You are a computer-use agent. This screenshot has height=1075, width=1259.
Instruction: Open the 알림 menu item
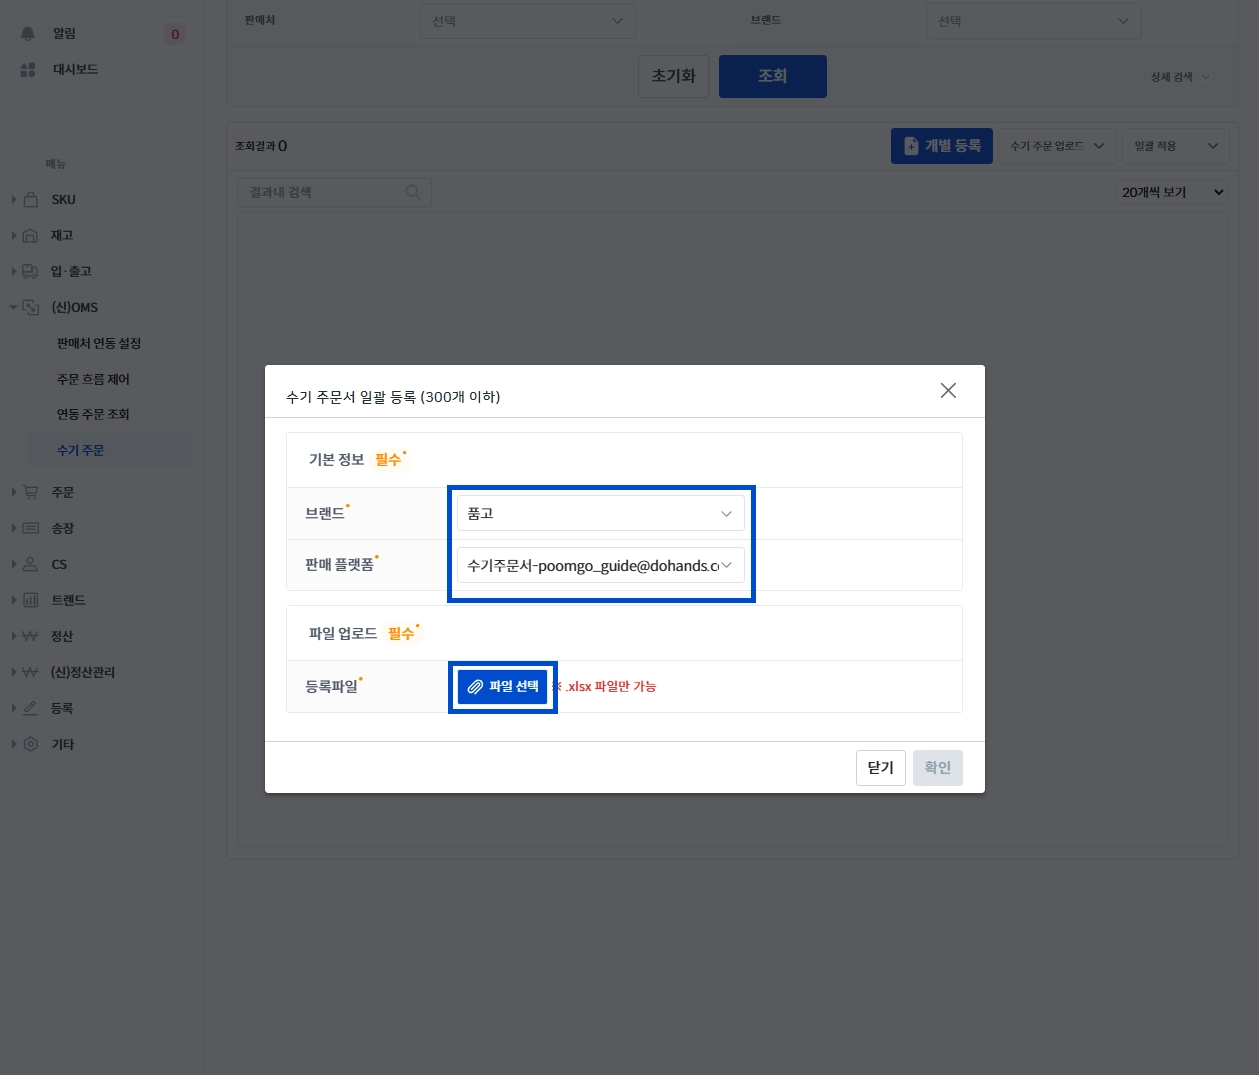point(64,33)
